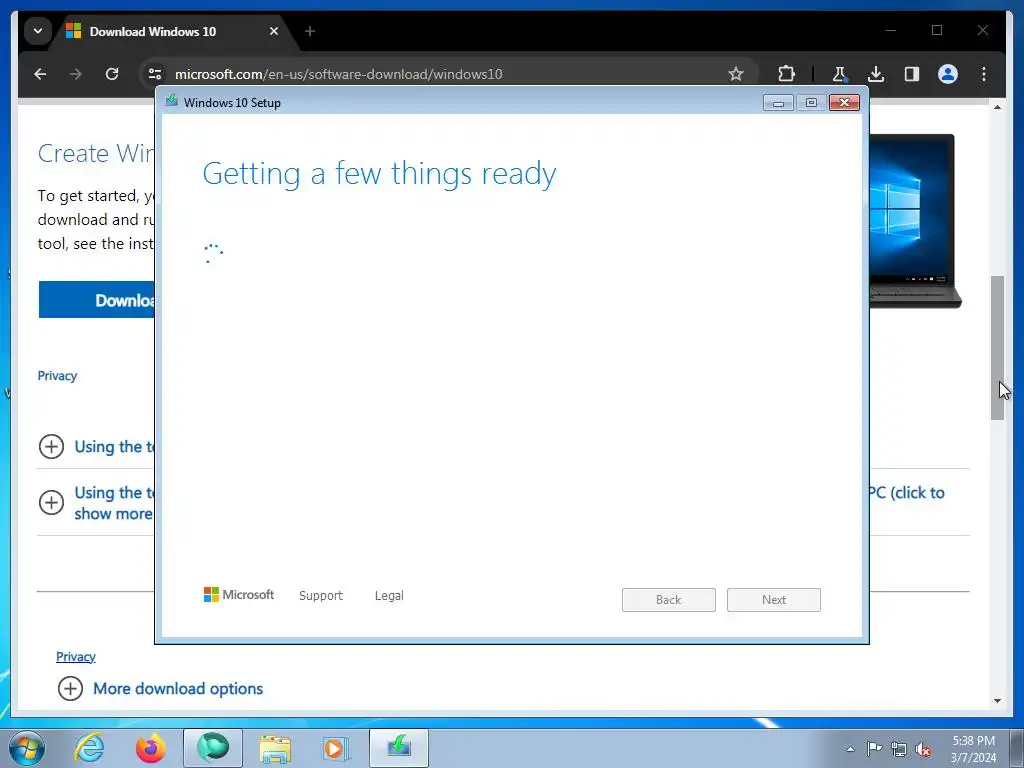Open the Chrome extensions puzzle icon
Screen dimensions: 1024x768
coord(786,74)
